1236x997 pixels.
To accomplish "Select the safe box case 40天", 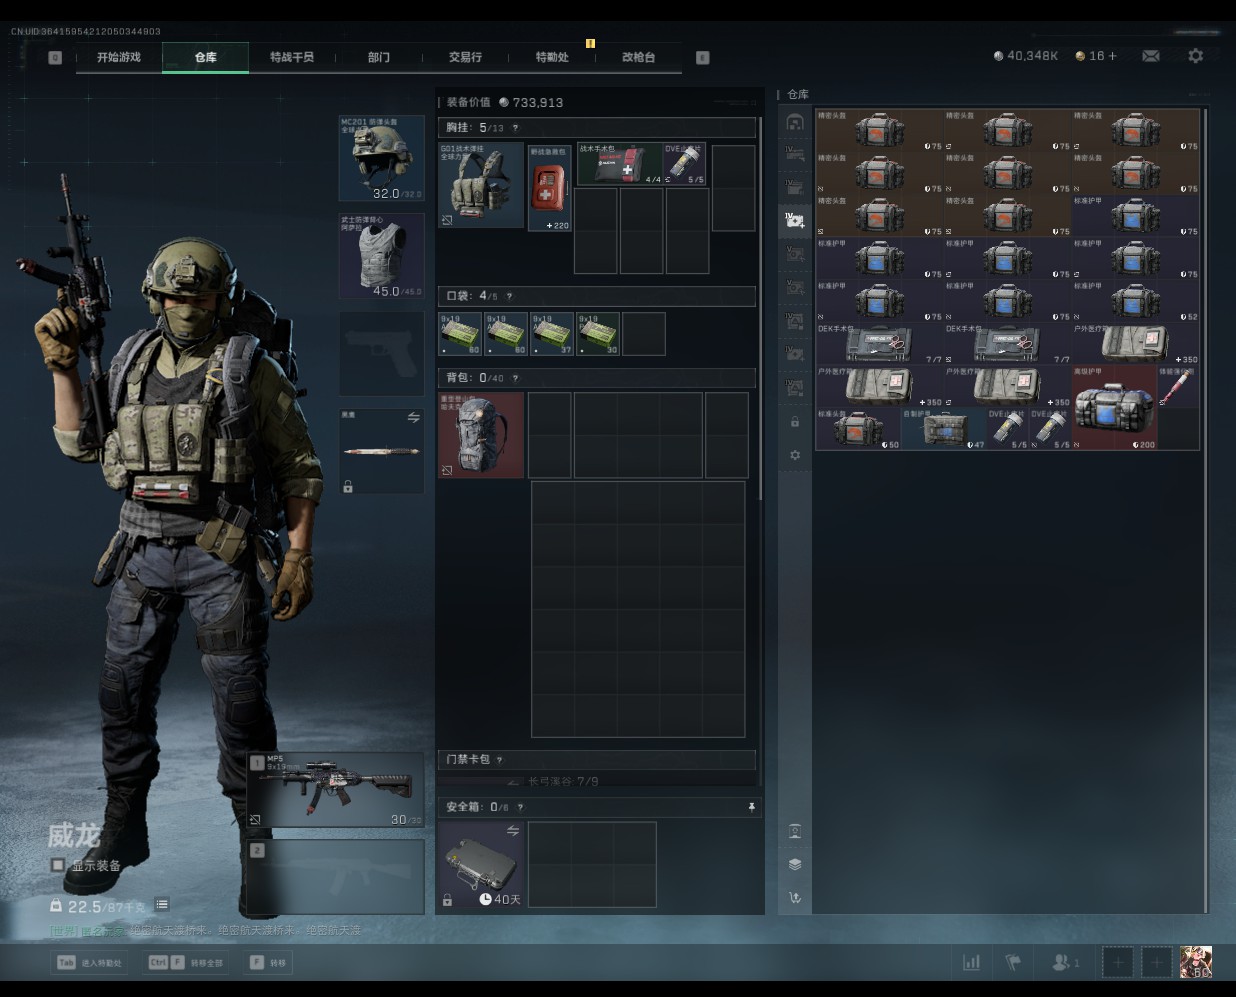I will click(481, 864).
